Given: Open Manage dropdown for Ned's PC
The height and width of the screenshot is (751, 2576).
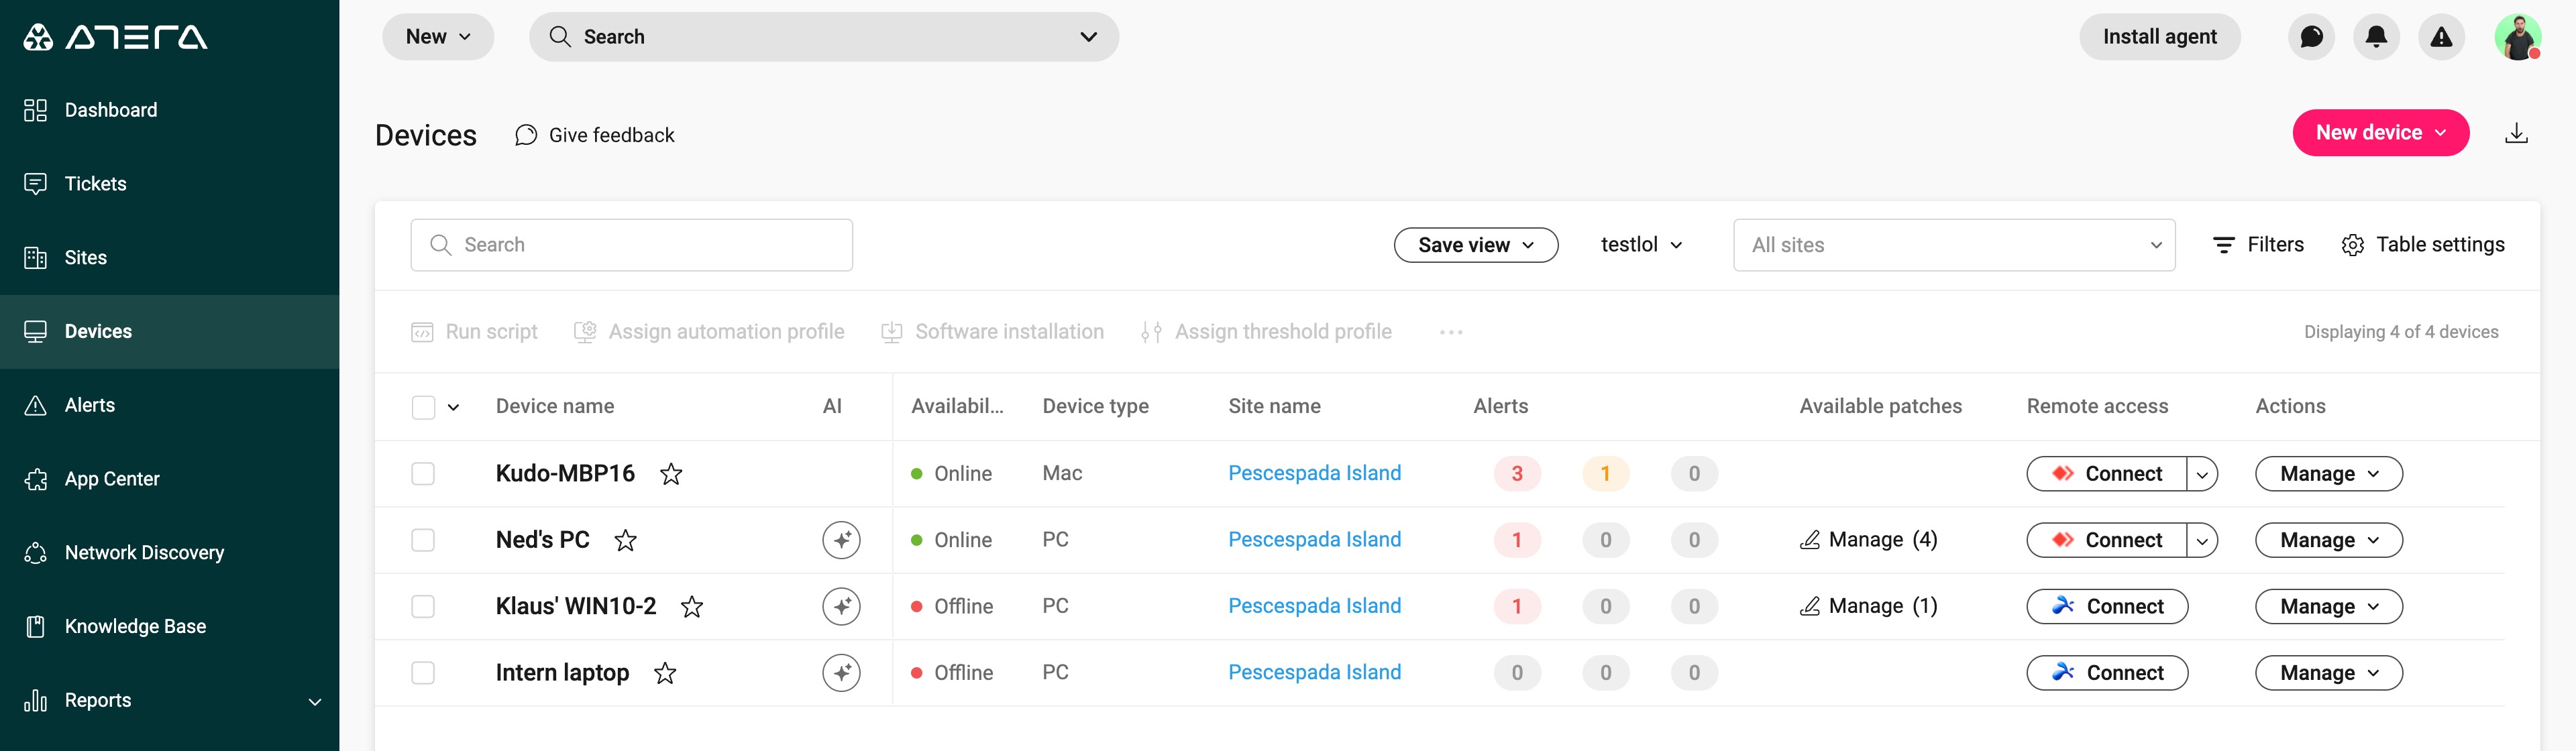Looking at the screenshot, I should point(2328,540).
